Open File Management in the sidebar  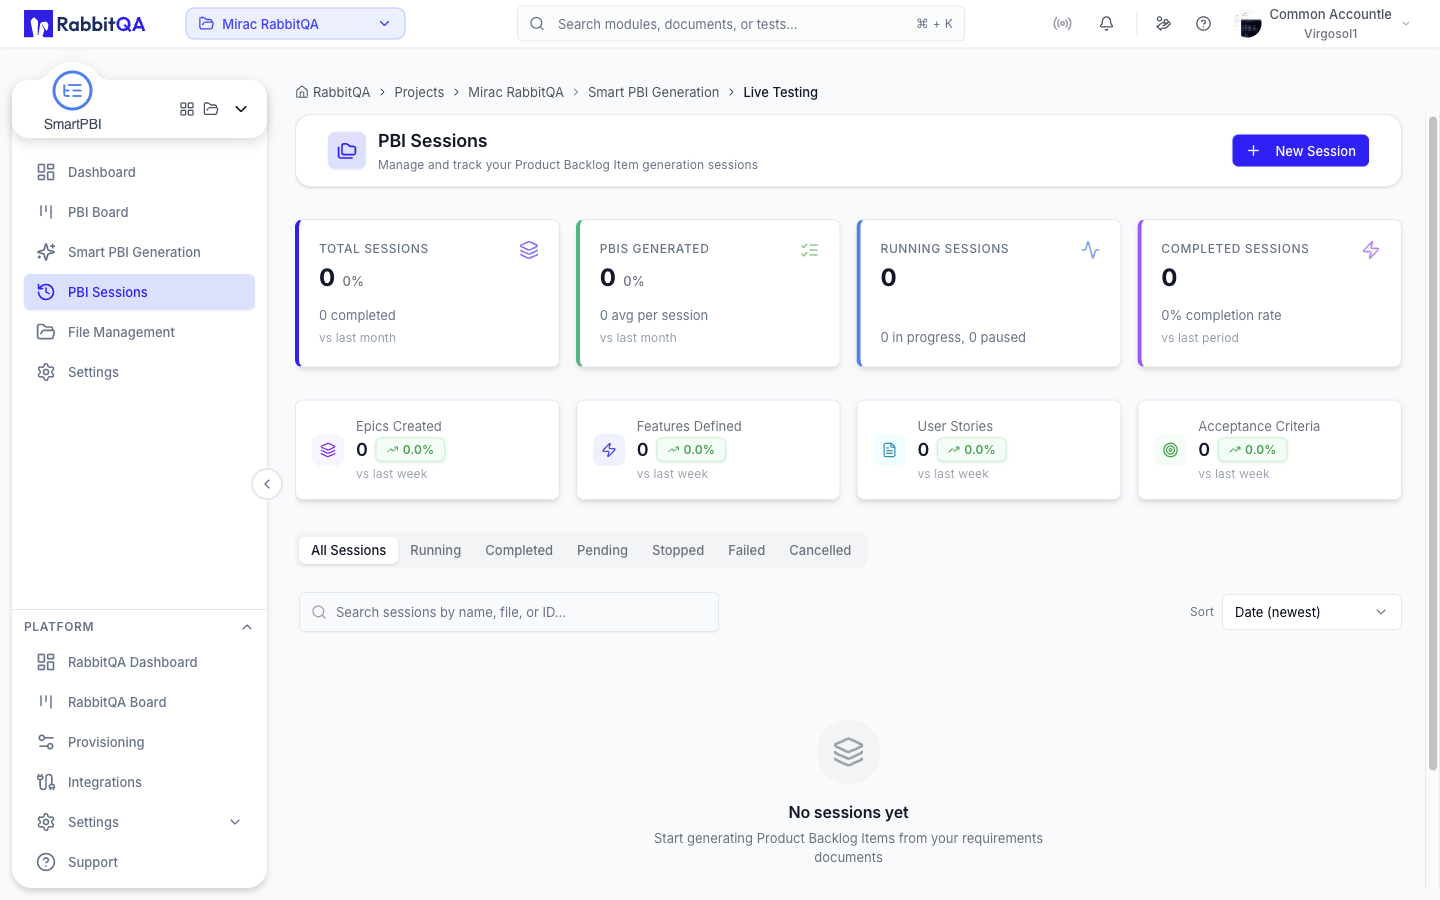[x=139, y=332]
